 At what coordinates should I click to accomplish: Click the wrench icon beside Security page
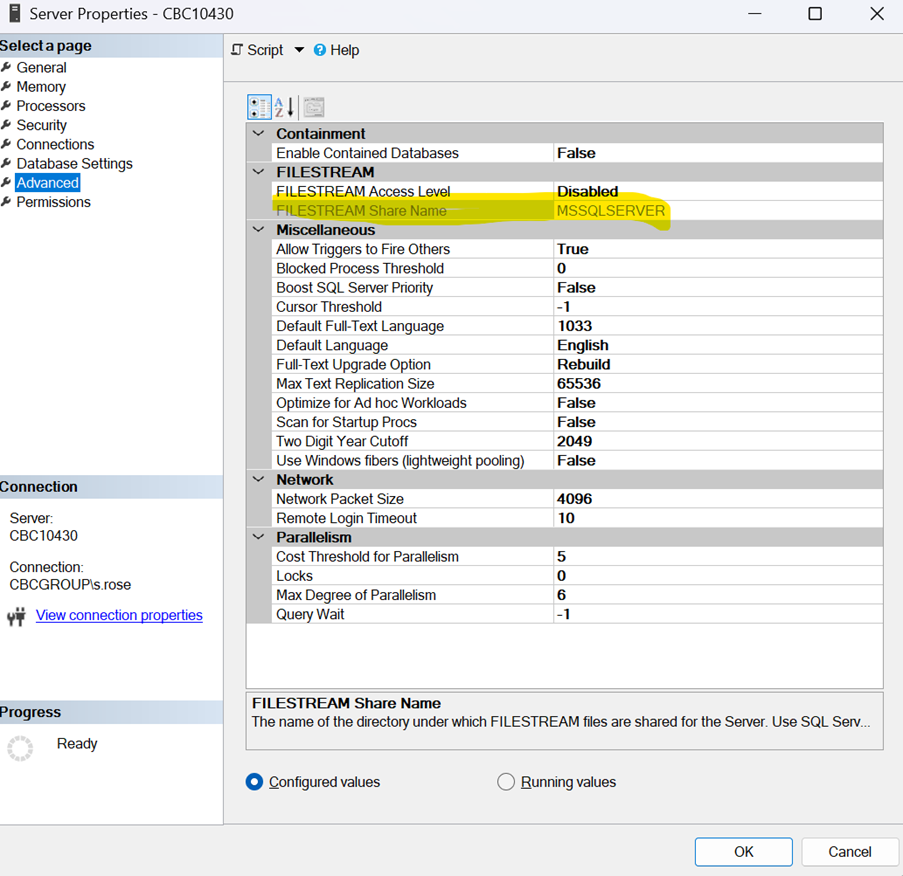click(x=7, y=125)
